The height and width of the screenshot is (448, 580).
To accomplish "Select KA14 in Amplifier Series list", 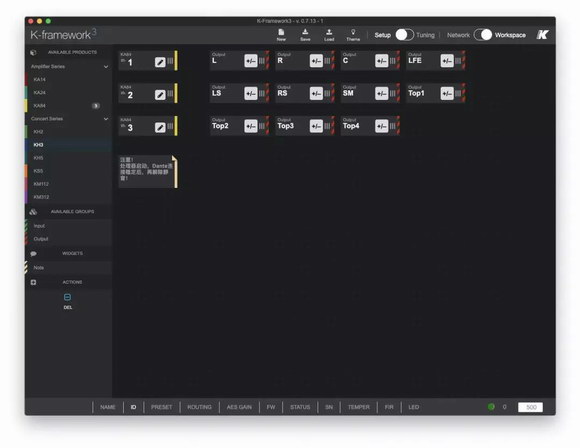I will [x=69, y=80].
